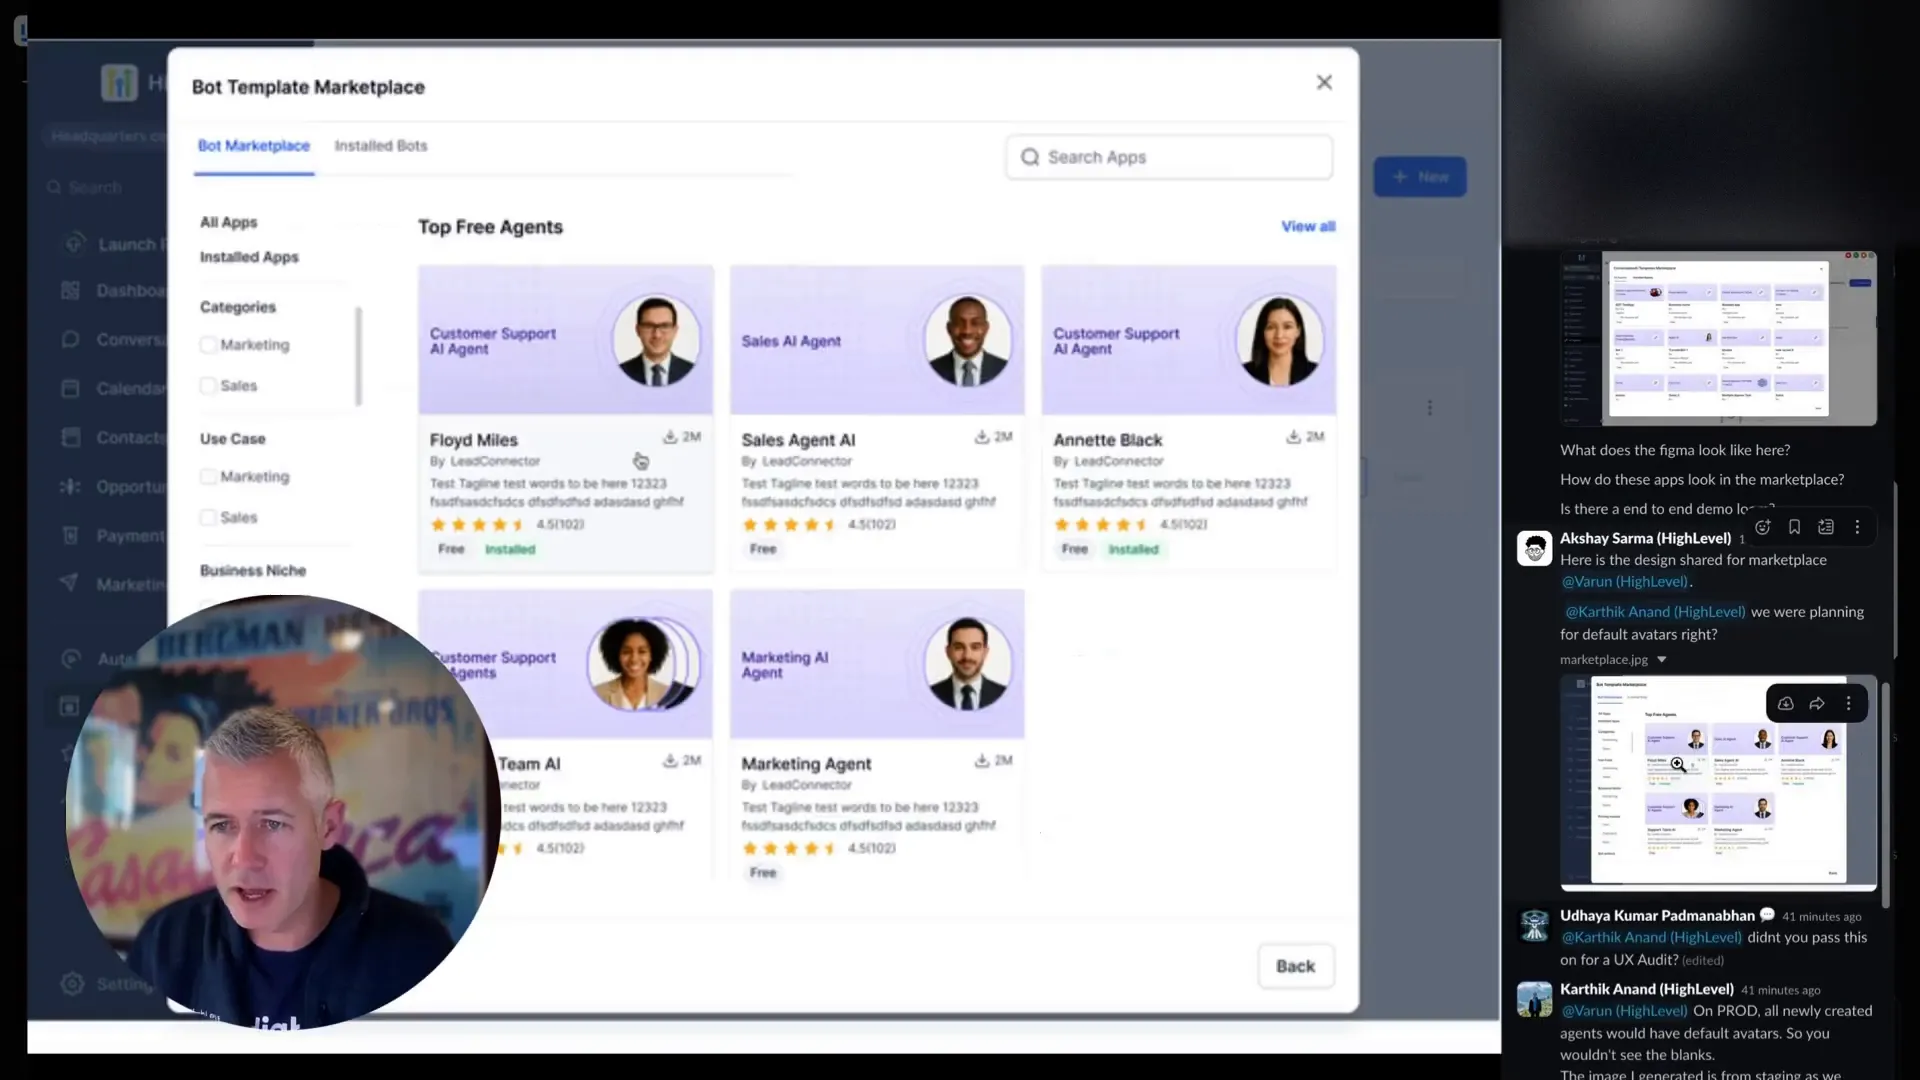The width and height of the screenshot is (1920, 1080).
Task: Click the vertical three-dot menu behind the dialog
Action: point(1430,408)
